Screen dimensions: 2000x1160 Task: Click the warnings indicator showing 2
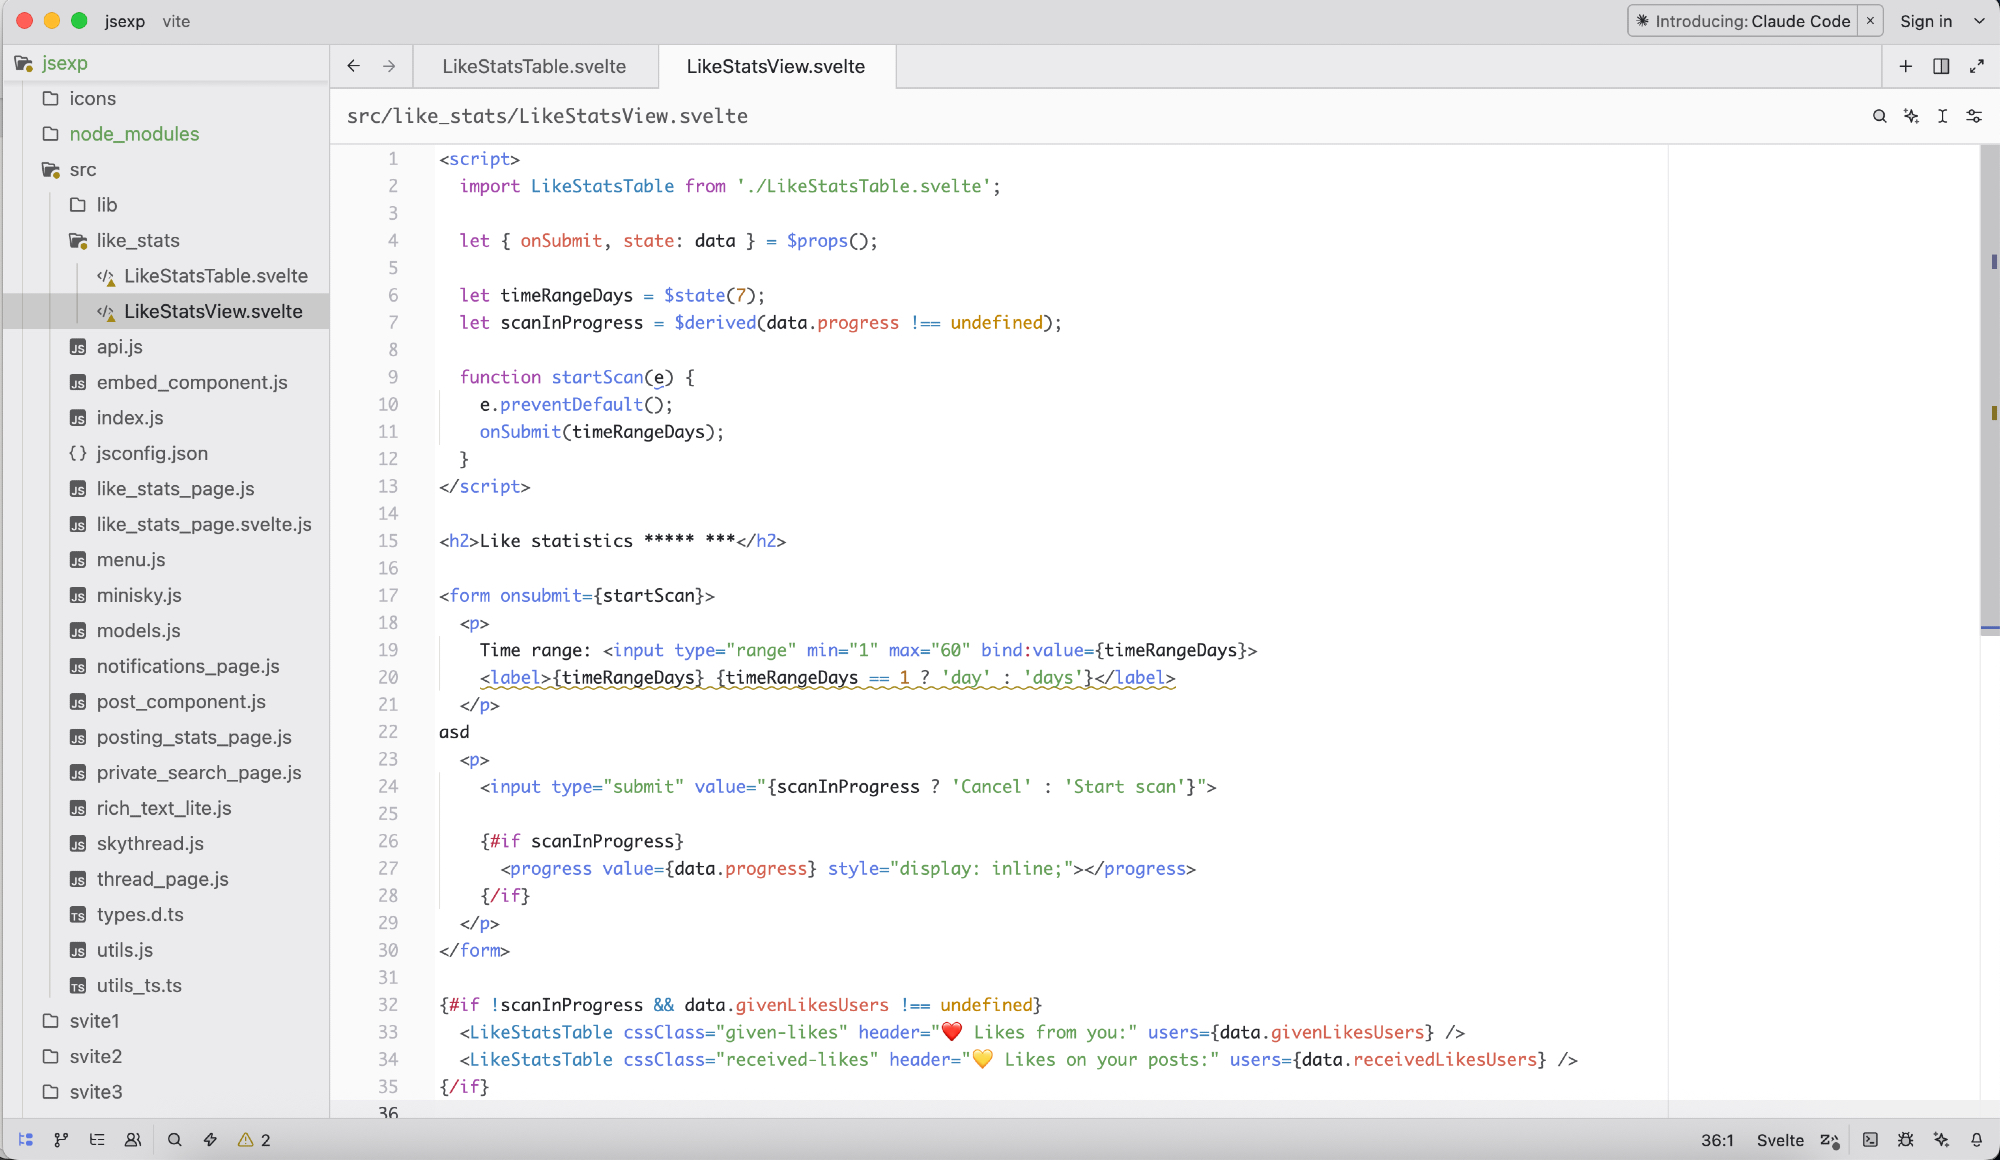point(254,1140)
